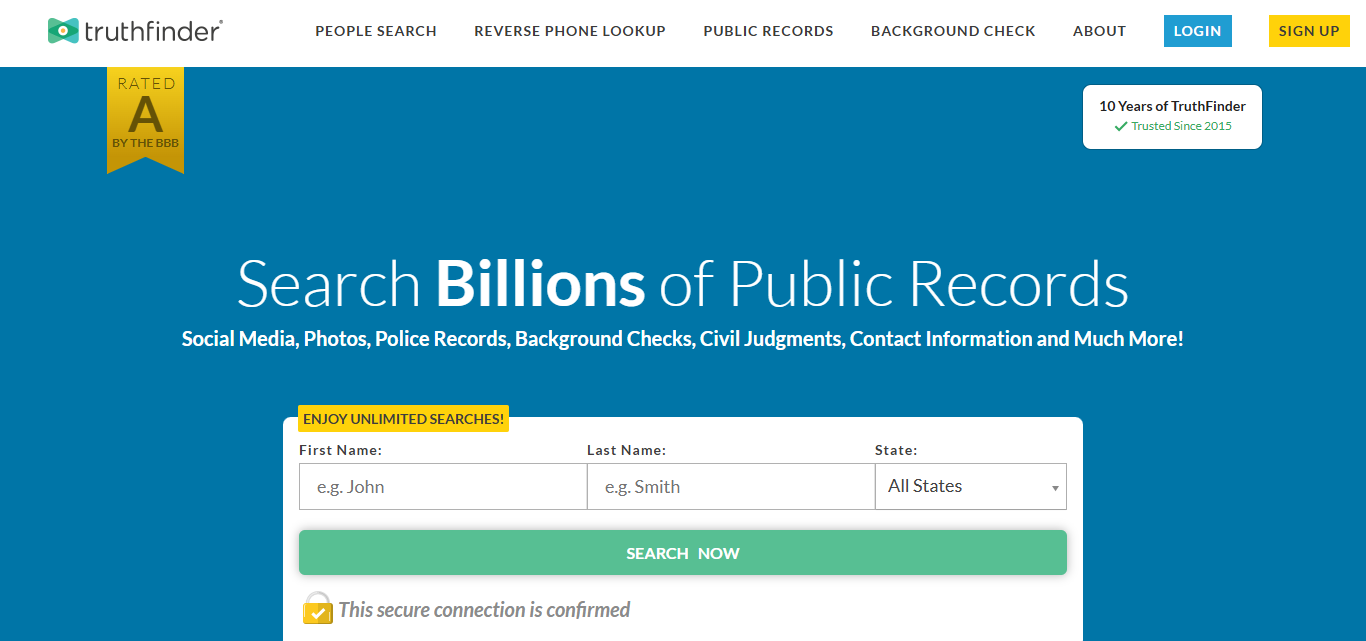
Task: Focus the First Name input field
Action: click(x=443, y=487)
